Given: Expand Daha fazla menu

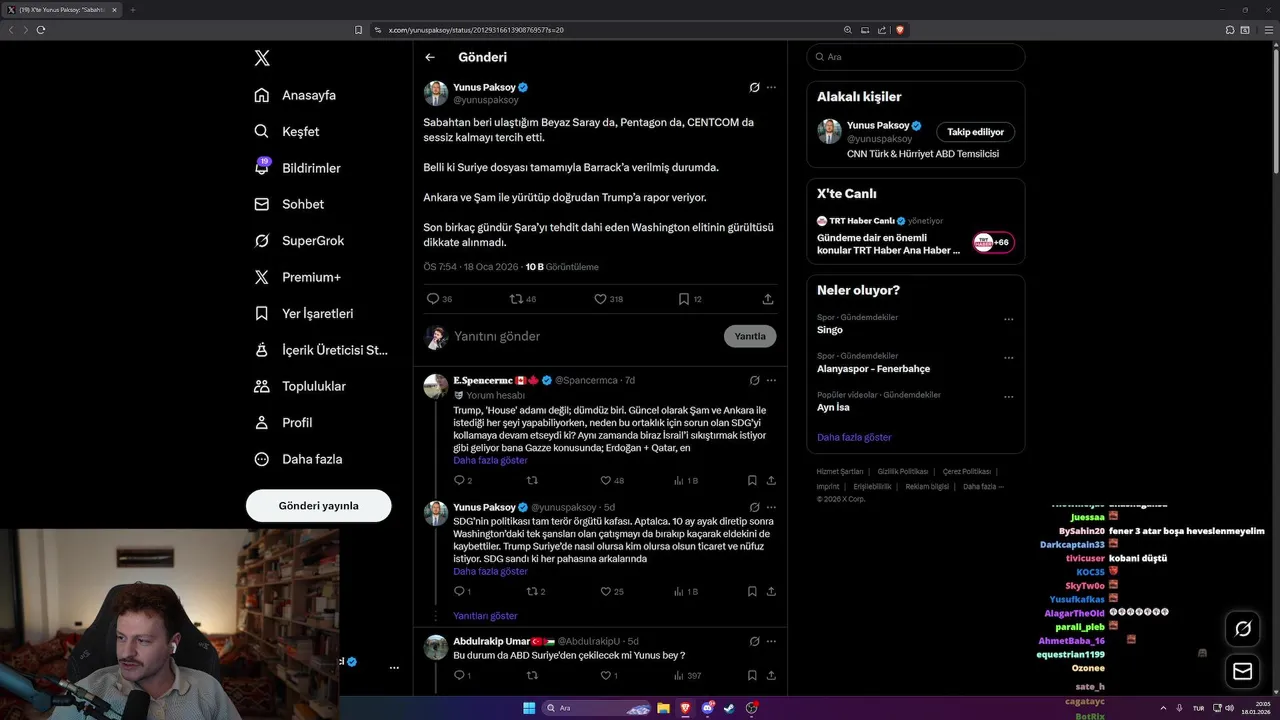Looking at the screenshot, I should point(298,459).
